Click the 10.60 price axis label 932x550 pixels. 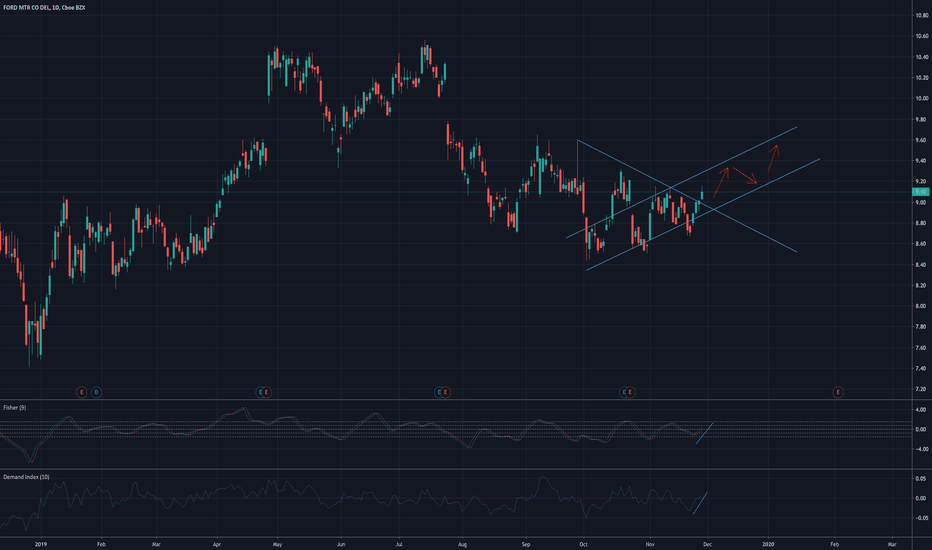pos(922,36)
